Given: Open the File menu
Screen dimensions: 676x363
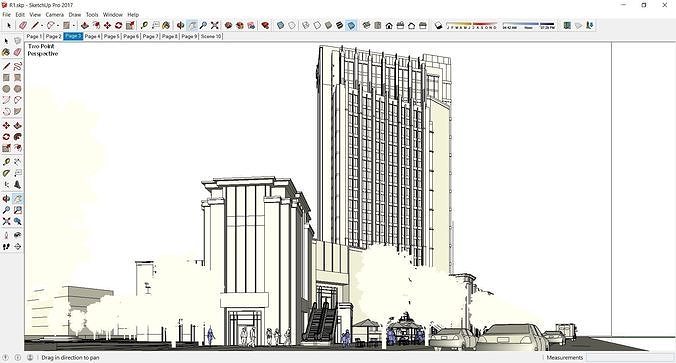Looking at the screenshot, I should [x=6, y=14].
